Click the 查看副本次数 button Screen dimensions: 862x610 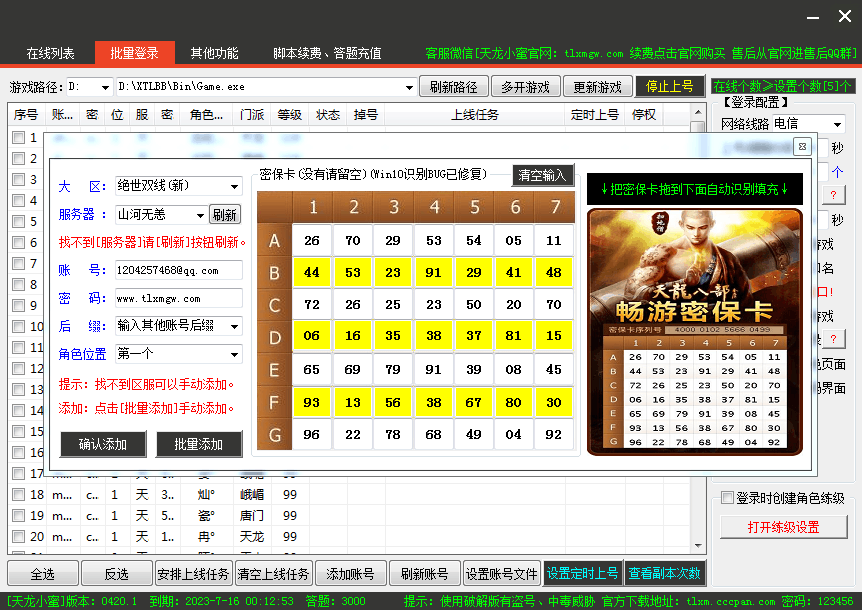[664, 573]
